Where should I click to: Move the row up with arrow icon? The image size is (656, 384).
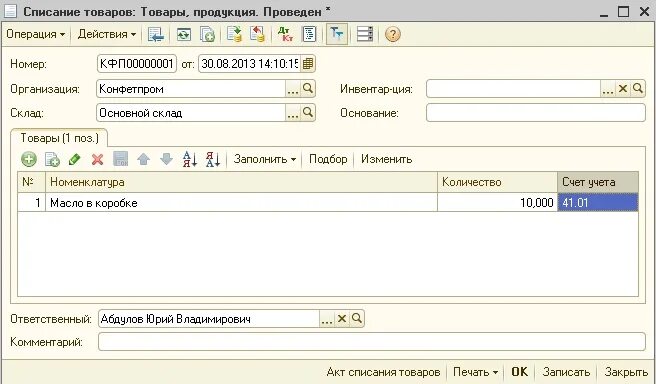pyautogui.click(x=144, y=159)
